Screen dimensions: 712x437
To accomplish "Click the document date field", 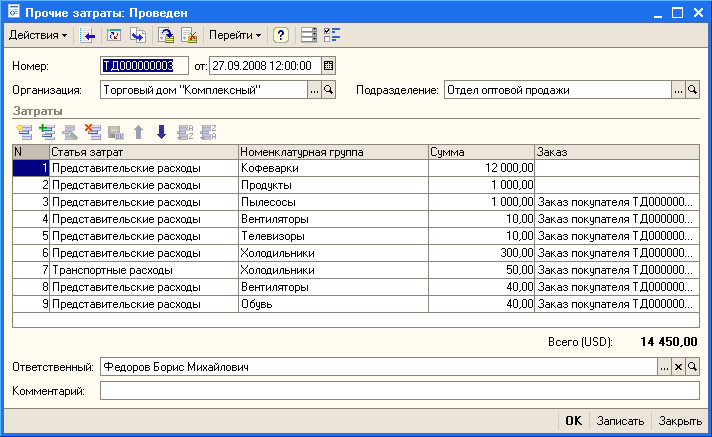I will point(265,66).
